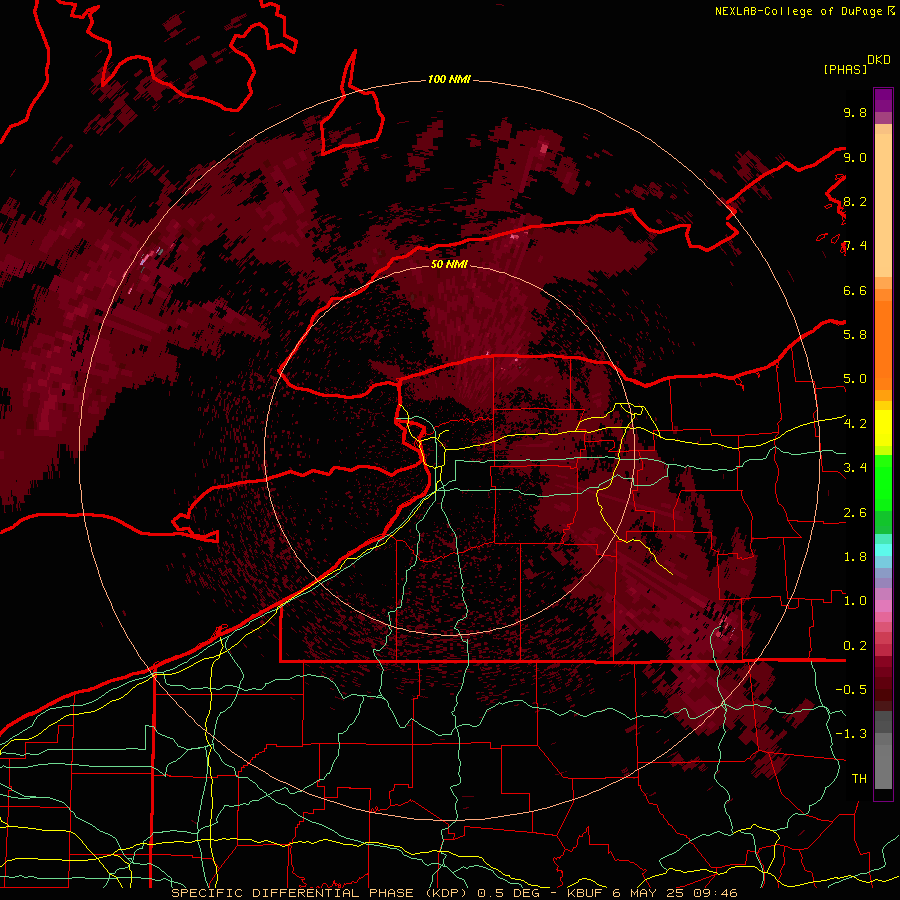Click the 3.4 value on the color scale

[855, 468]
